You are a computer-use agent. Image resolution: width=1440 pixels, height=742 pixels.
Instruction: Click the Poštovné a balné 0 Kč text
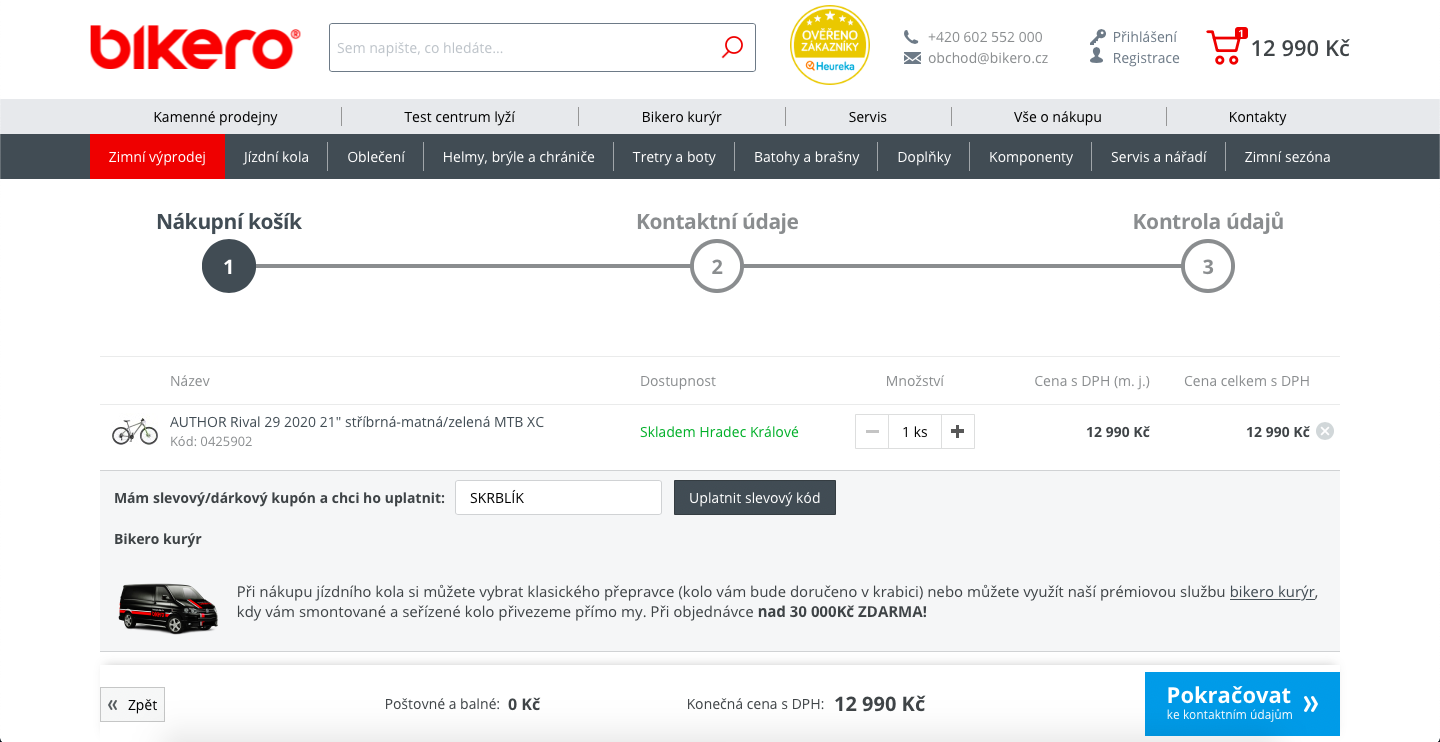coord(462,704)
